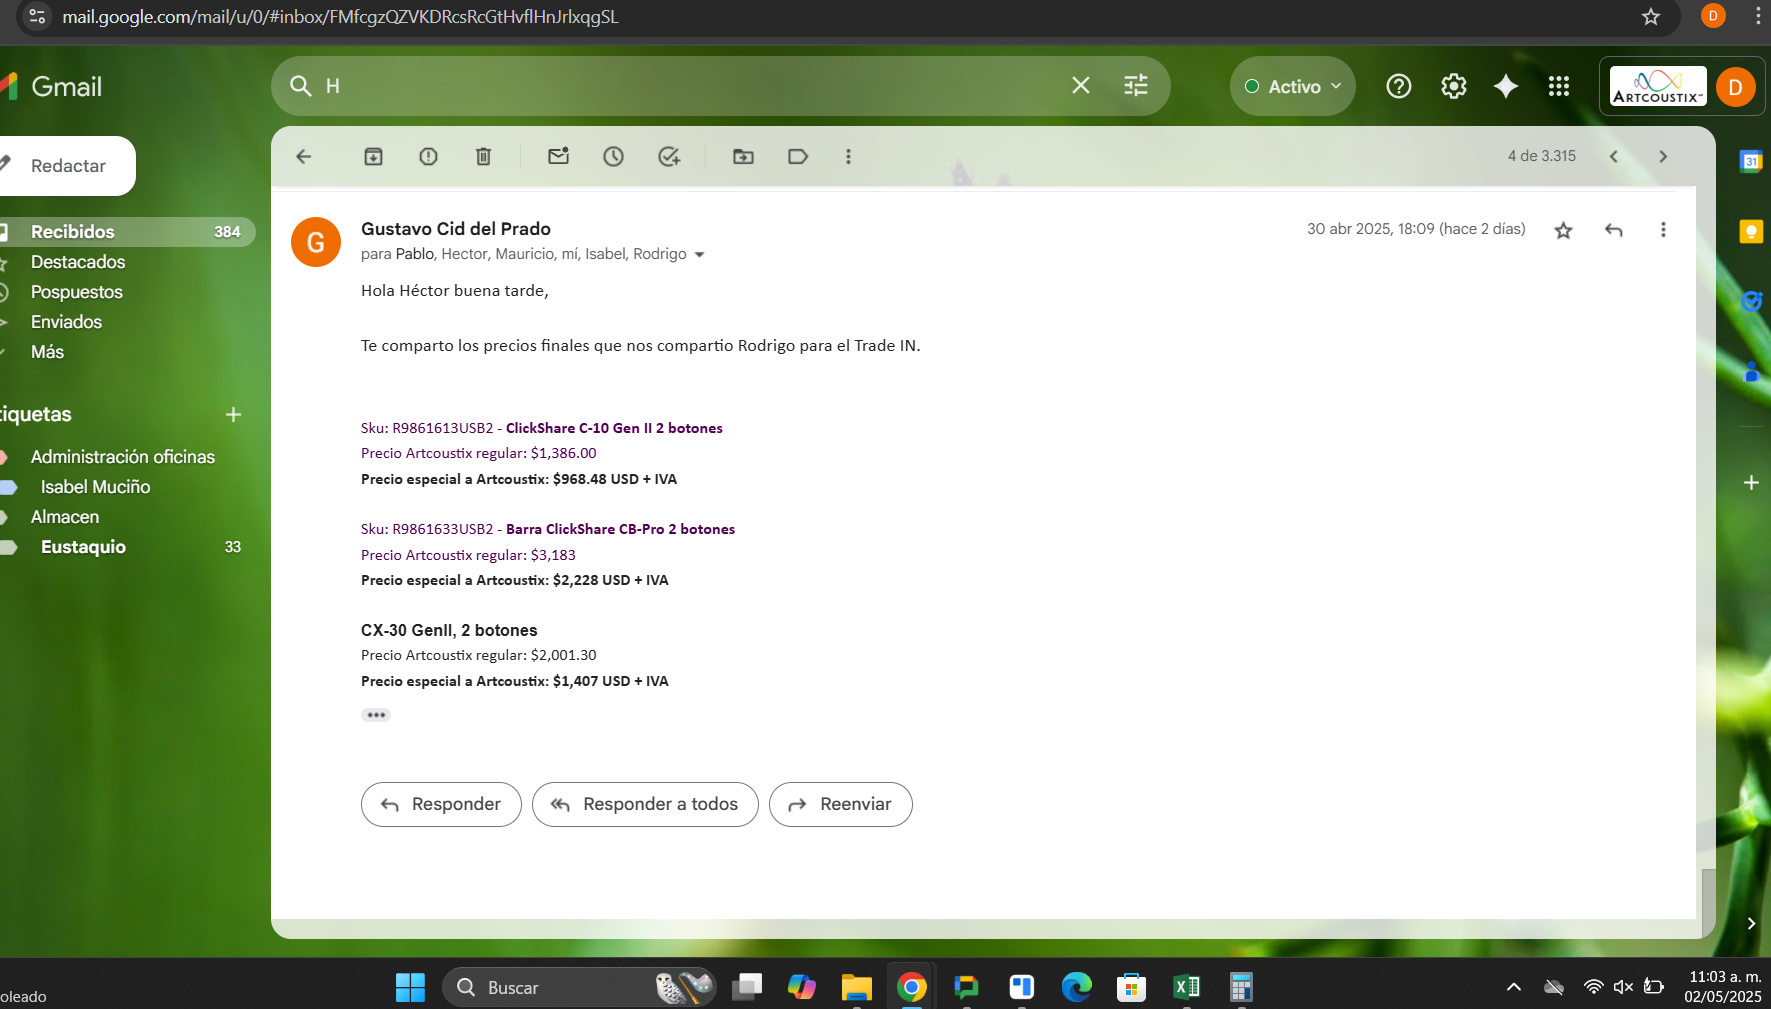Image resolution: width=1771 pixels, height=1009 pixels.
Task: Open the Enviados folder
Action: point(66,322)
